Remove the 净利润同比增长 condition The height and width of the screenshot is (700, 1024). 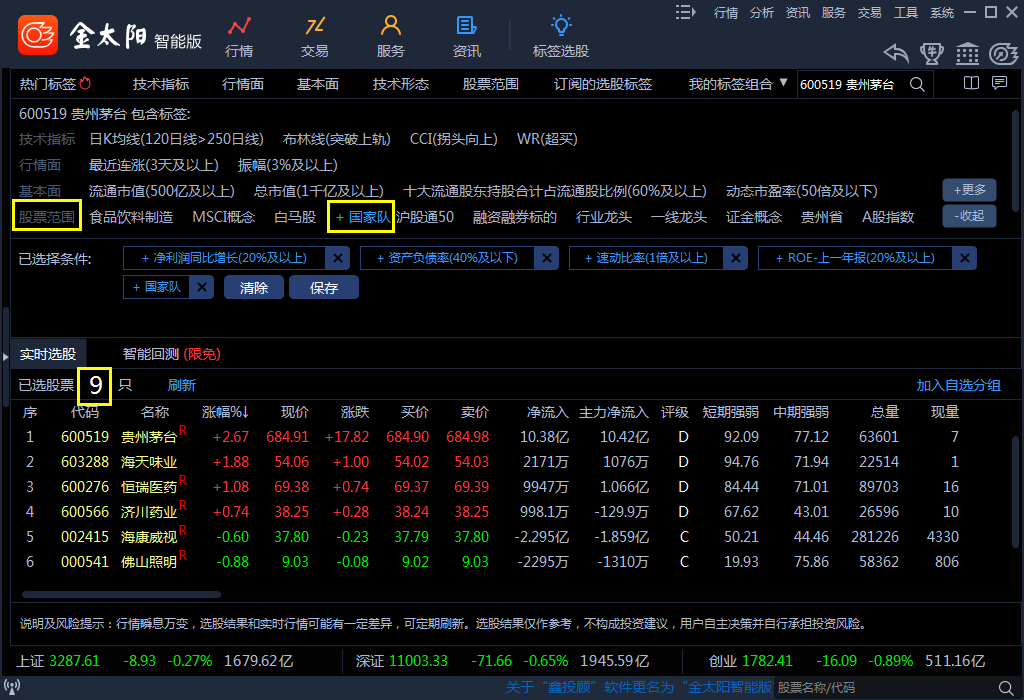tap(338, 258)
